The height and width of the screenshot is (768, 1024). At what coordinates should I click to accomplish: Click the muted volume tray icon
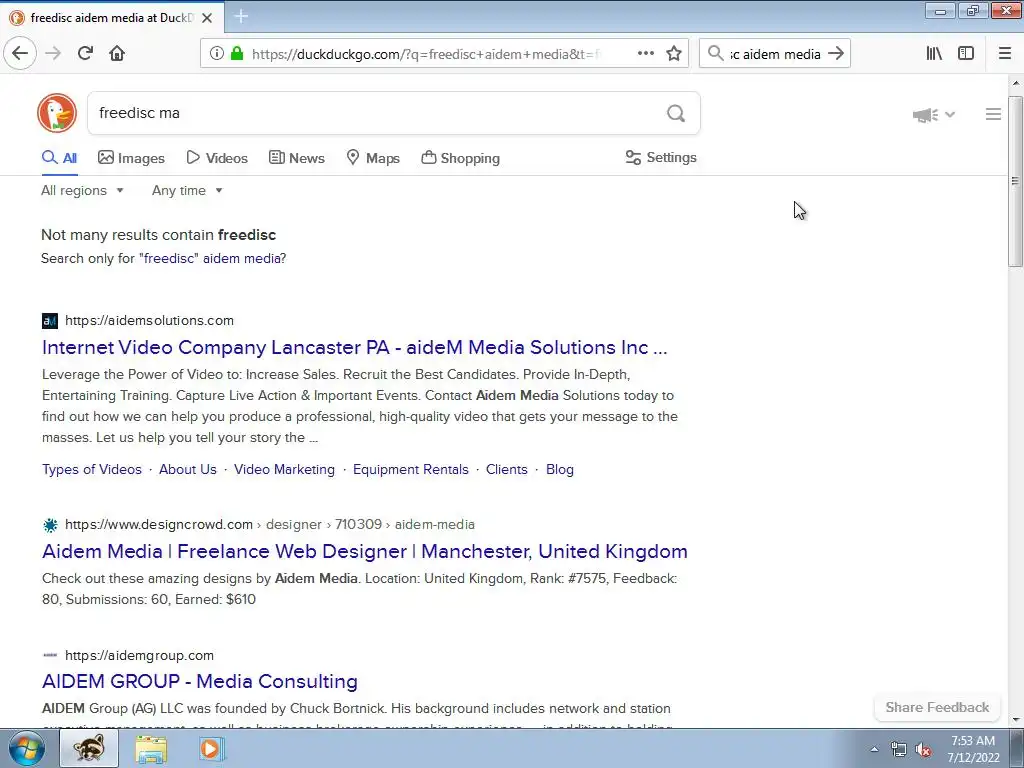pos(923,750)
